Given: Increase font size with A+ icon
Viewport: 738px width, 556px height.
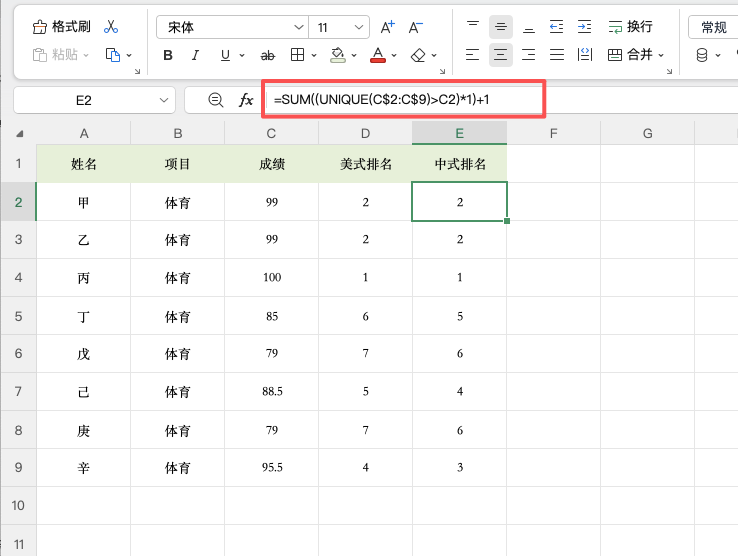Looking at the screenshot, I should tap(387, 27).
